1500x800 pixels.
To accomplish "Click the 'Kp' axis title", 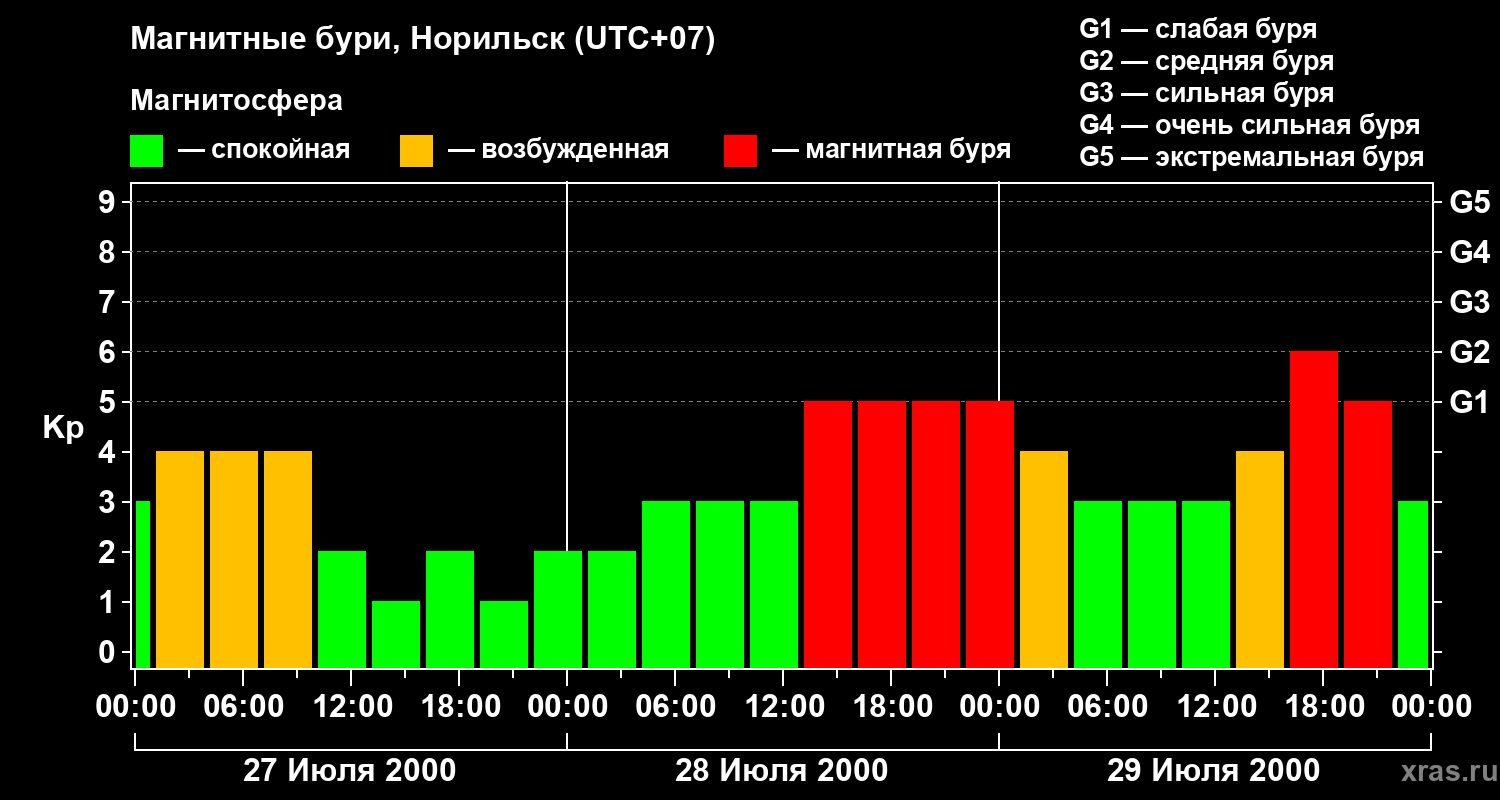I will coord(63,429).
